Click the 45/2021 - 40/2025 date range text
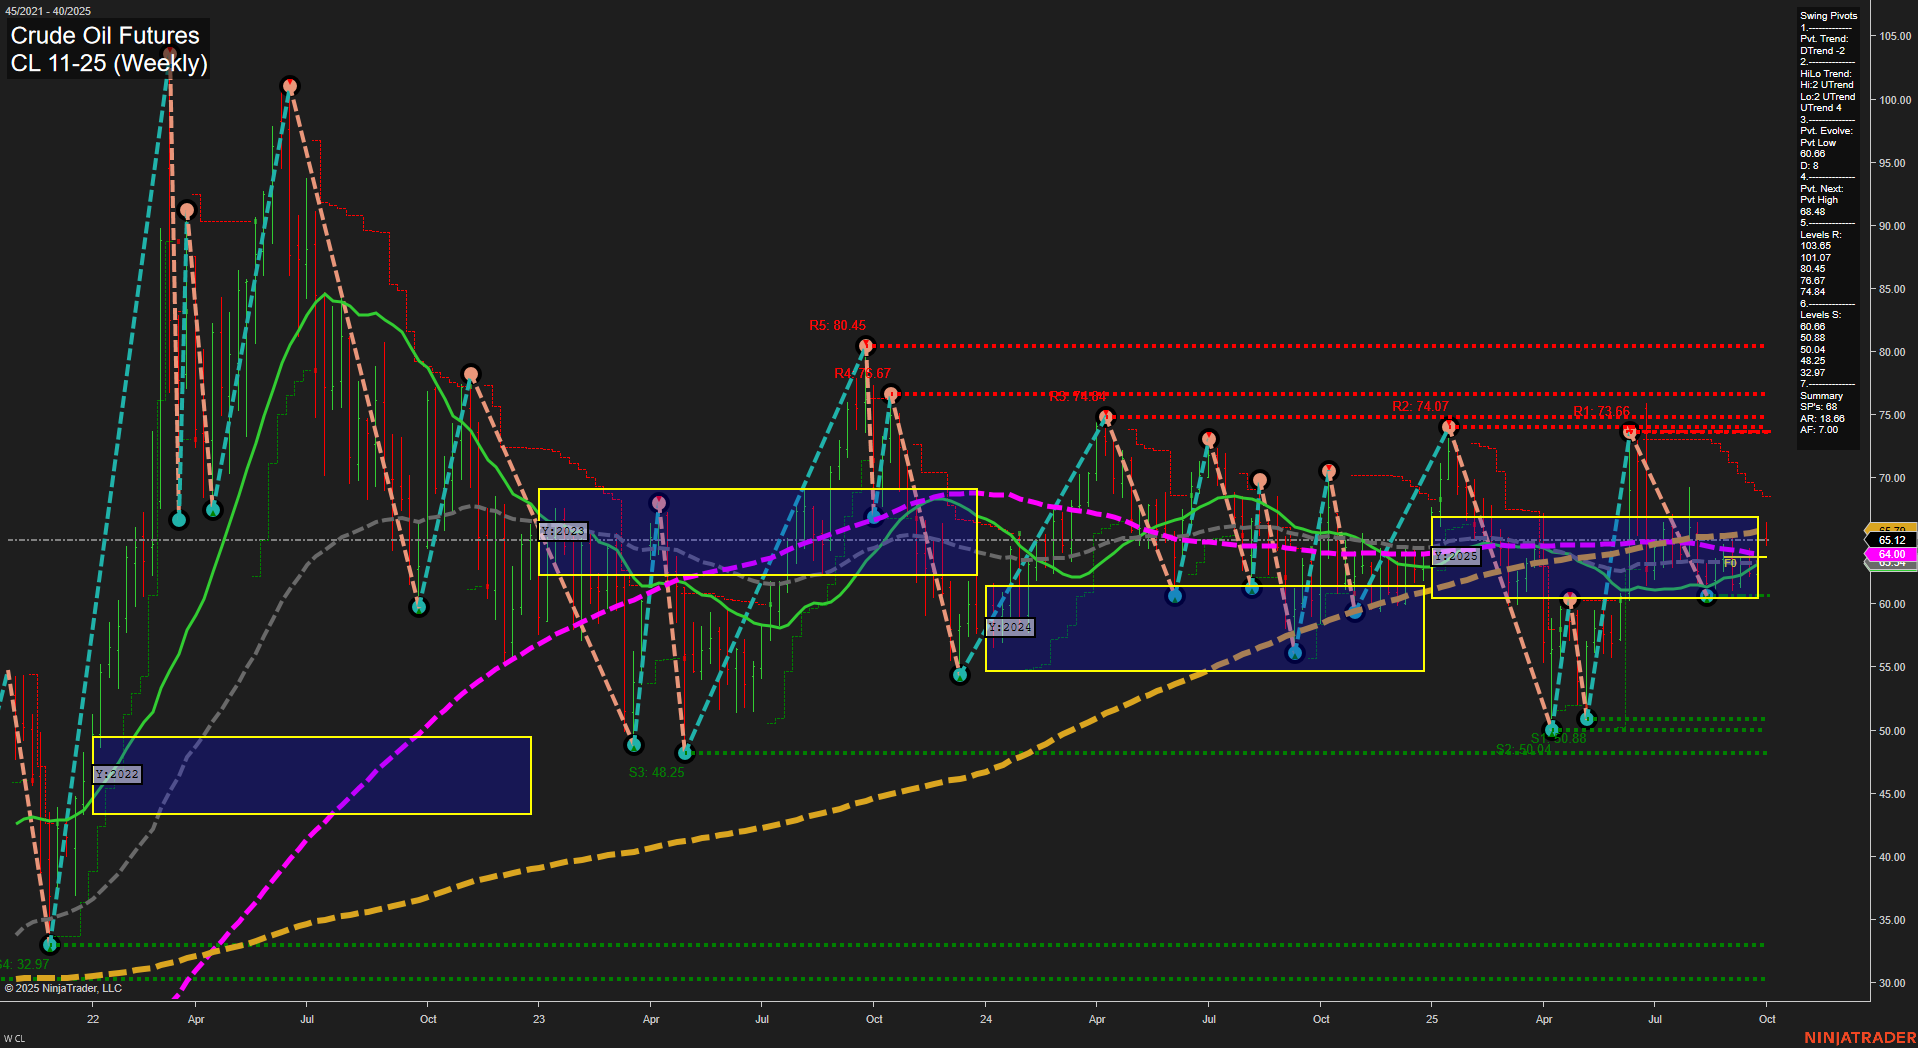Image resolution: width=1918 pixels, height=1048 pixels. click(x=47, y=10)
